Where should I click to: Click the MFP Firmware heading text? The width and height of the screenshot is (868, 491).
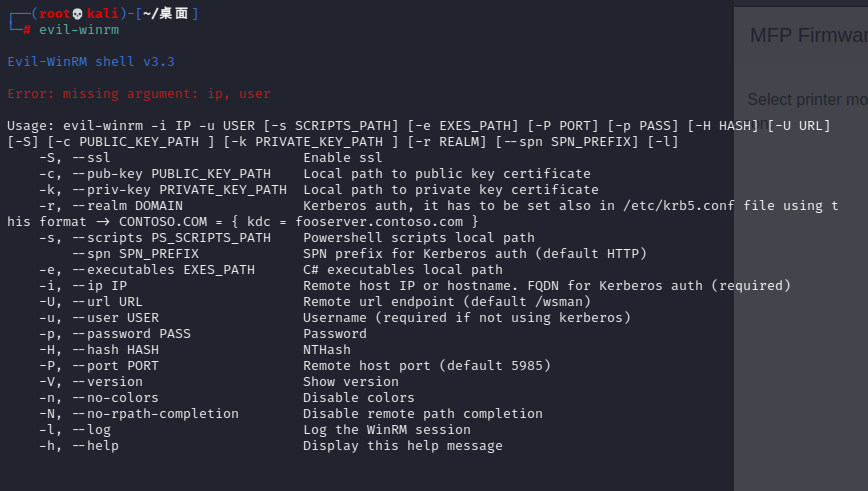[x=809, y=35]
